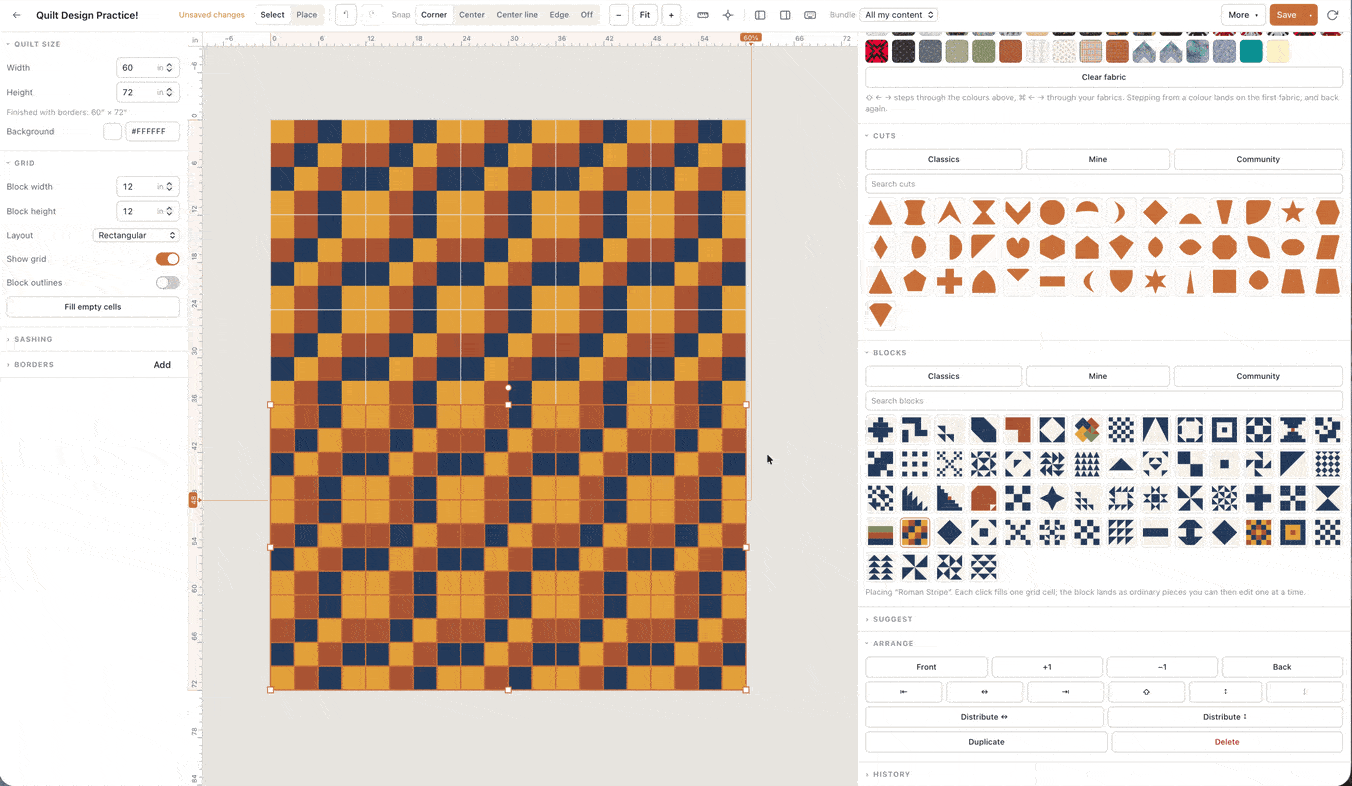
Task: Click the align vertical centers button
Action: coord(1226,692)
